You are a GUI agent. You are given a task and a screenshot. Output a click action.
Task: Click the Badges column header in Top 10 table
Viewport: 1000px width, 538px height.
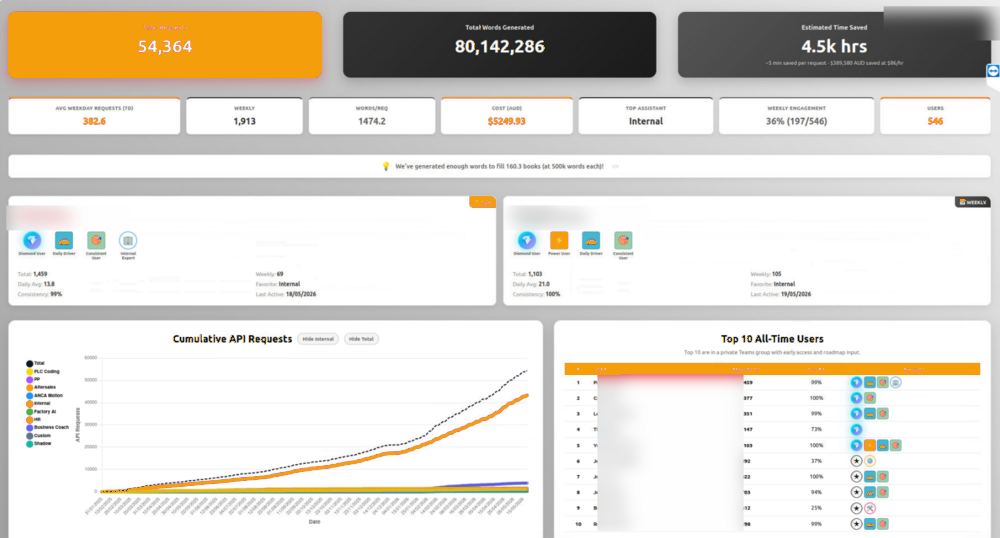[x=914, y=369]
